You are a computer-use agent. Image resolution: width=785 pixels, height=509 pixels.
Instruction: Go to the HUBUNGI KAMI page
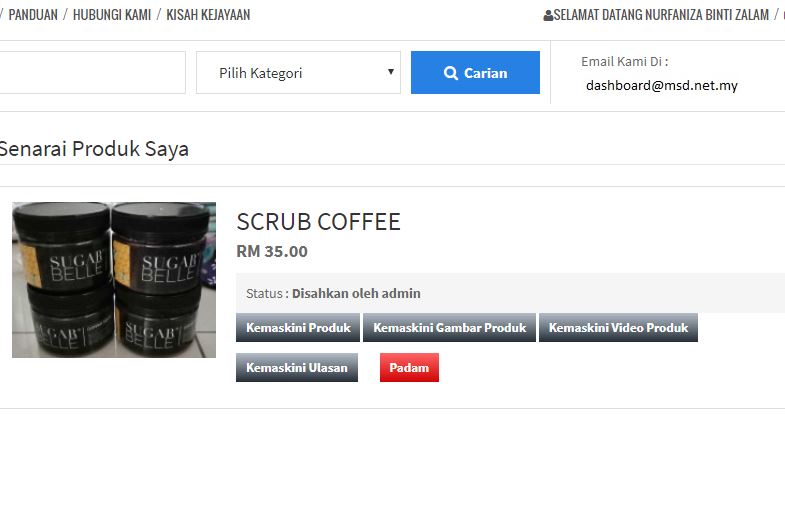click(112, 15)
